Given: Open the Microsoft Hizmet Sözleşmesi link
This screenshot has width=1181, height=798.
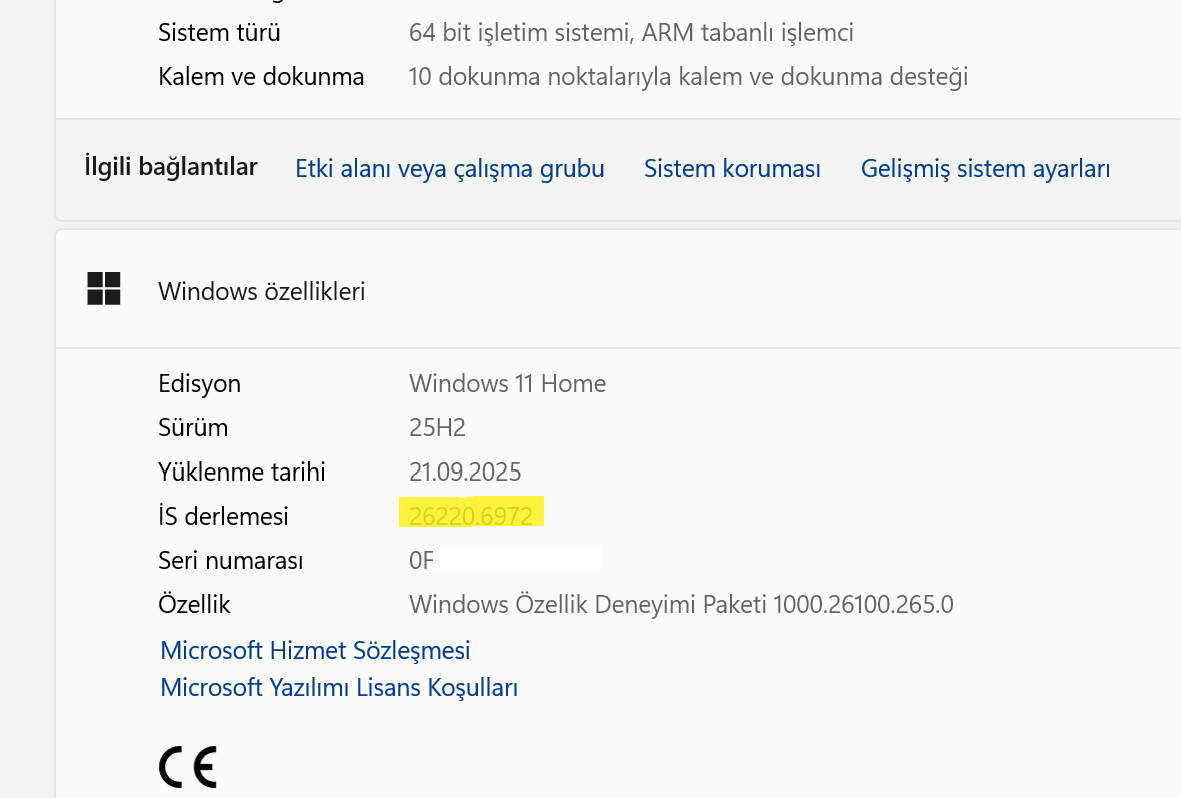Looking at the screenshot, I should tap(315, 650).
